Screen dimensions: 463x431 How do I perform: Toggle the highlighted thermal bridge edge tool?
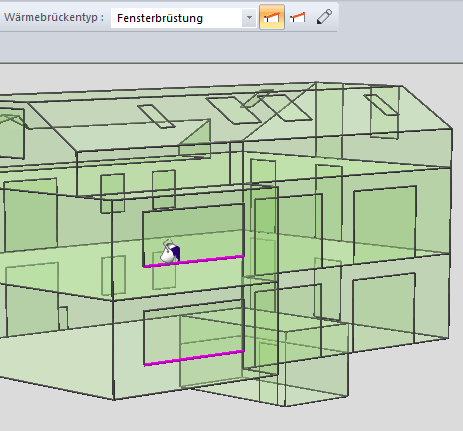(272, 17)
